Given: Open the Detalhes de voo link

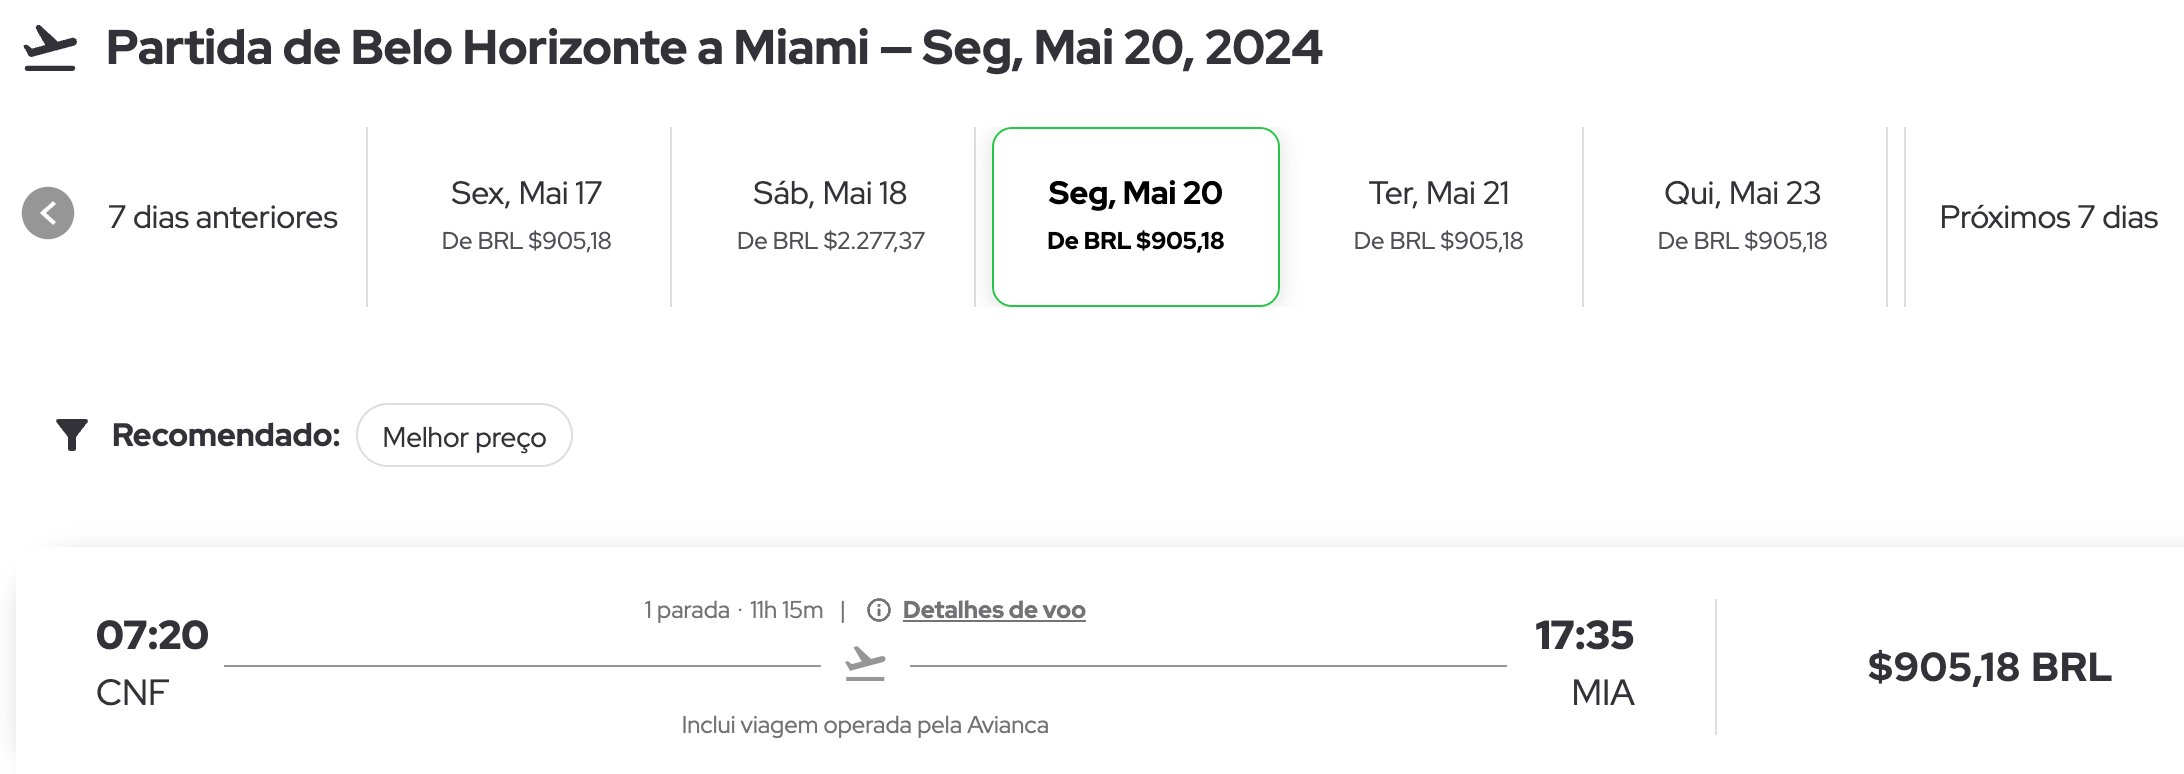Looking at the screenshot, I should (994, 610).
